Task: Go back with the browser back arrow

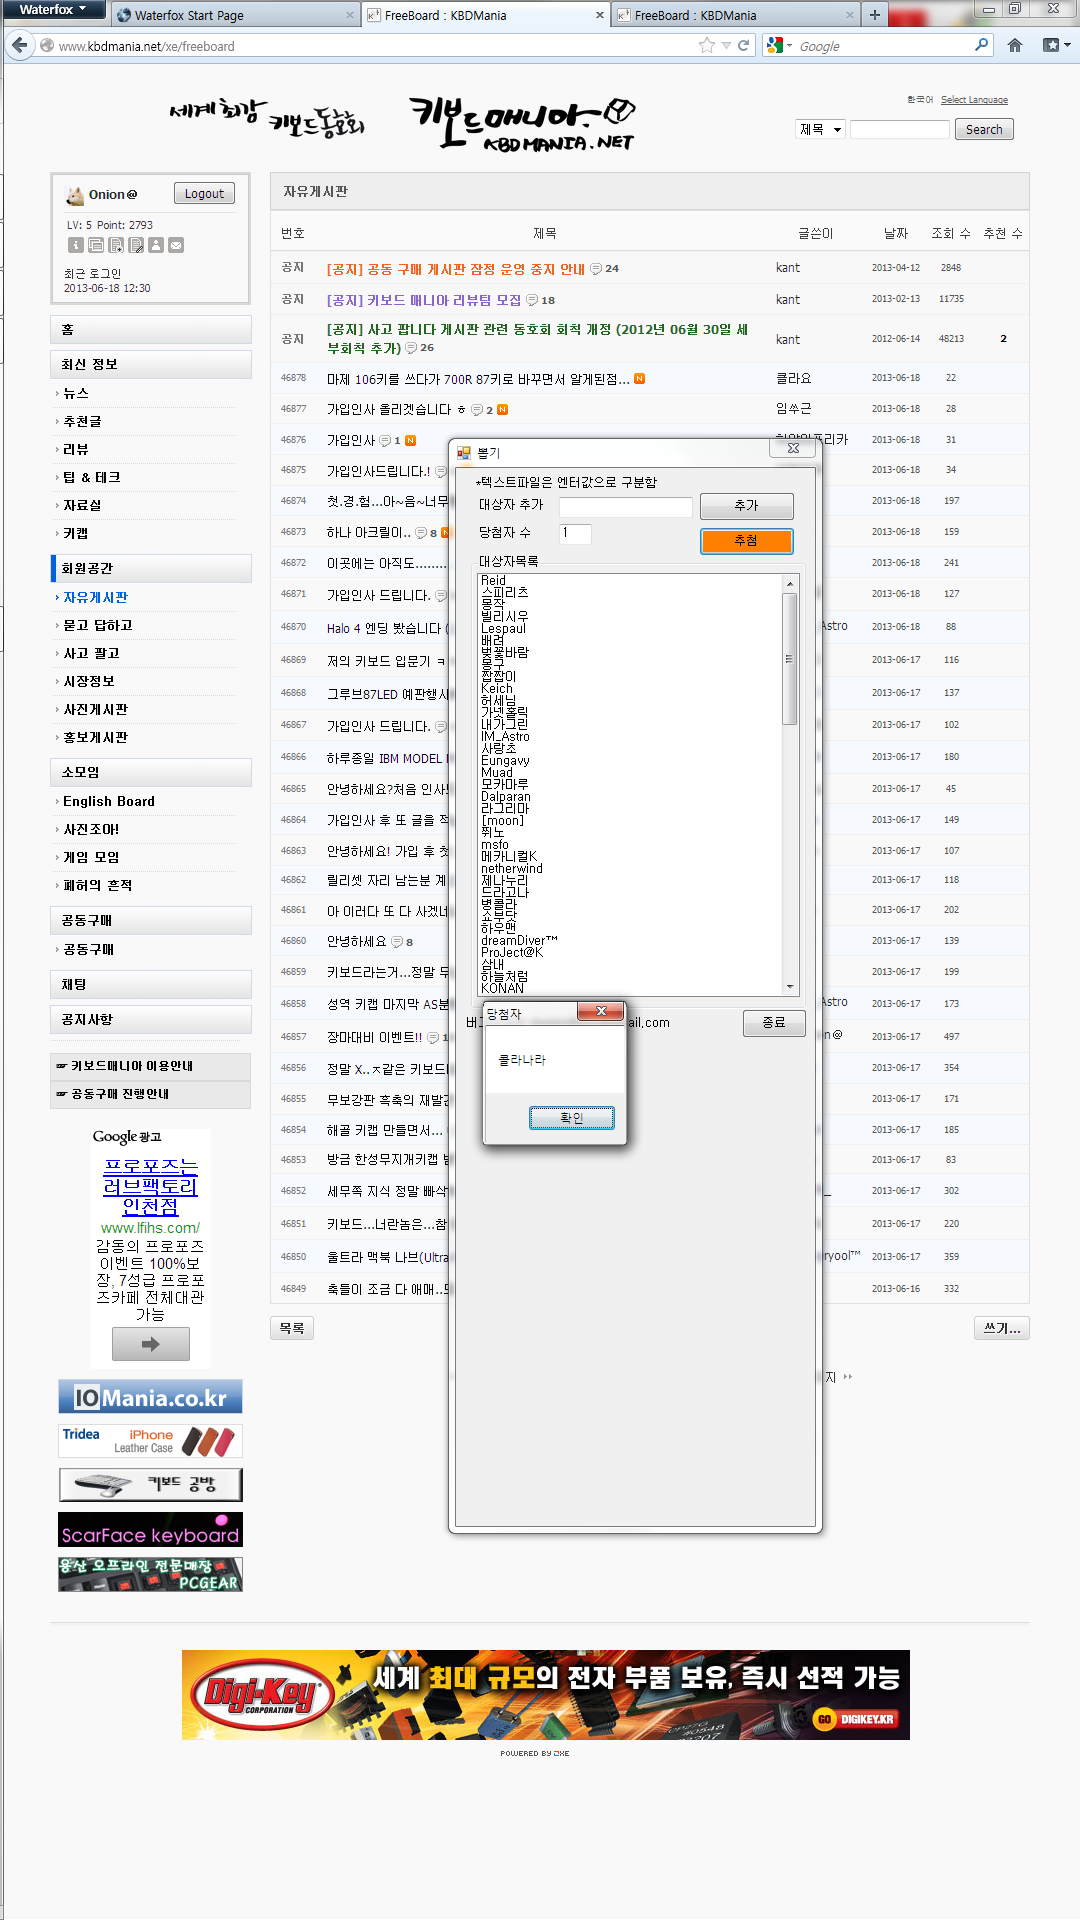Action: click(x=20, y=45)
